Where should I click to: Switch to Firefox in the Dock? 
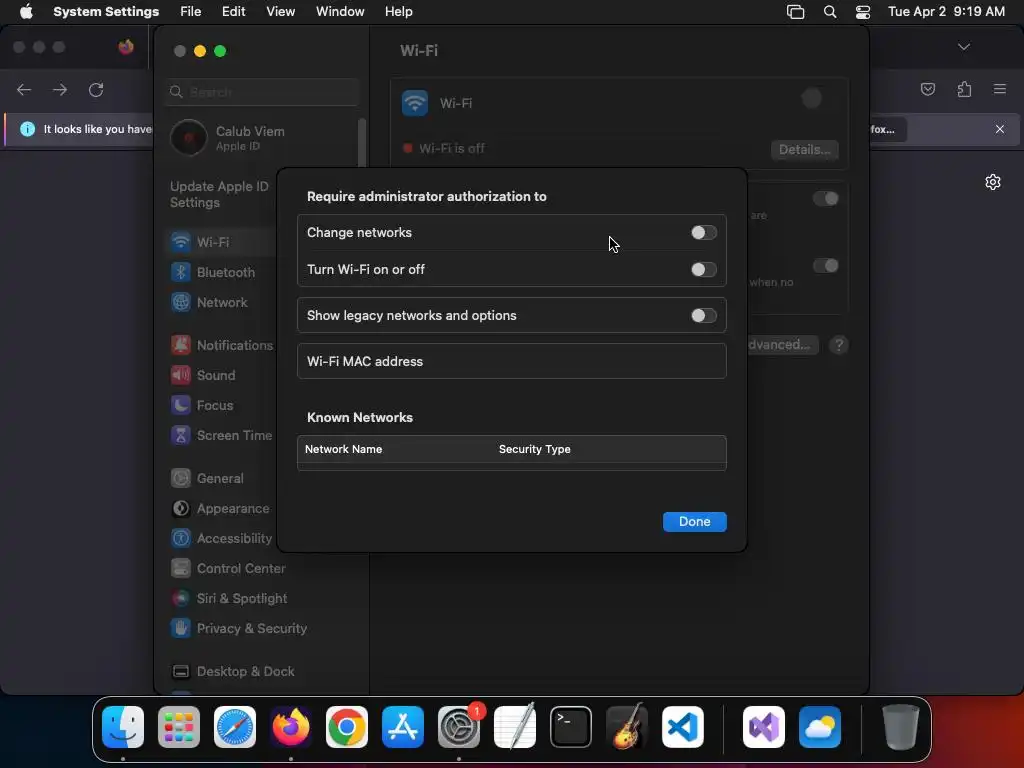291,727
